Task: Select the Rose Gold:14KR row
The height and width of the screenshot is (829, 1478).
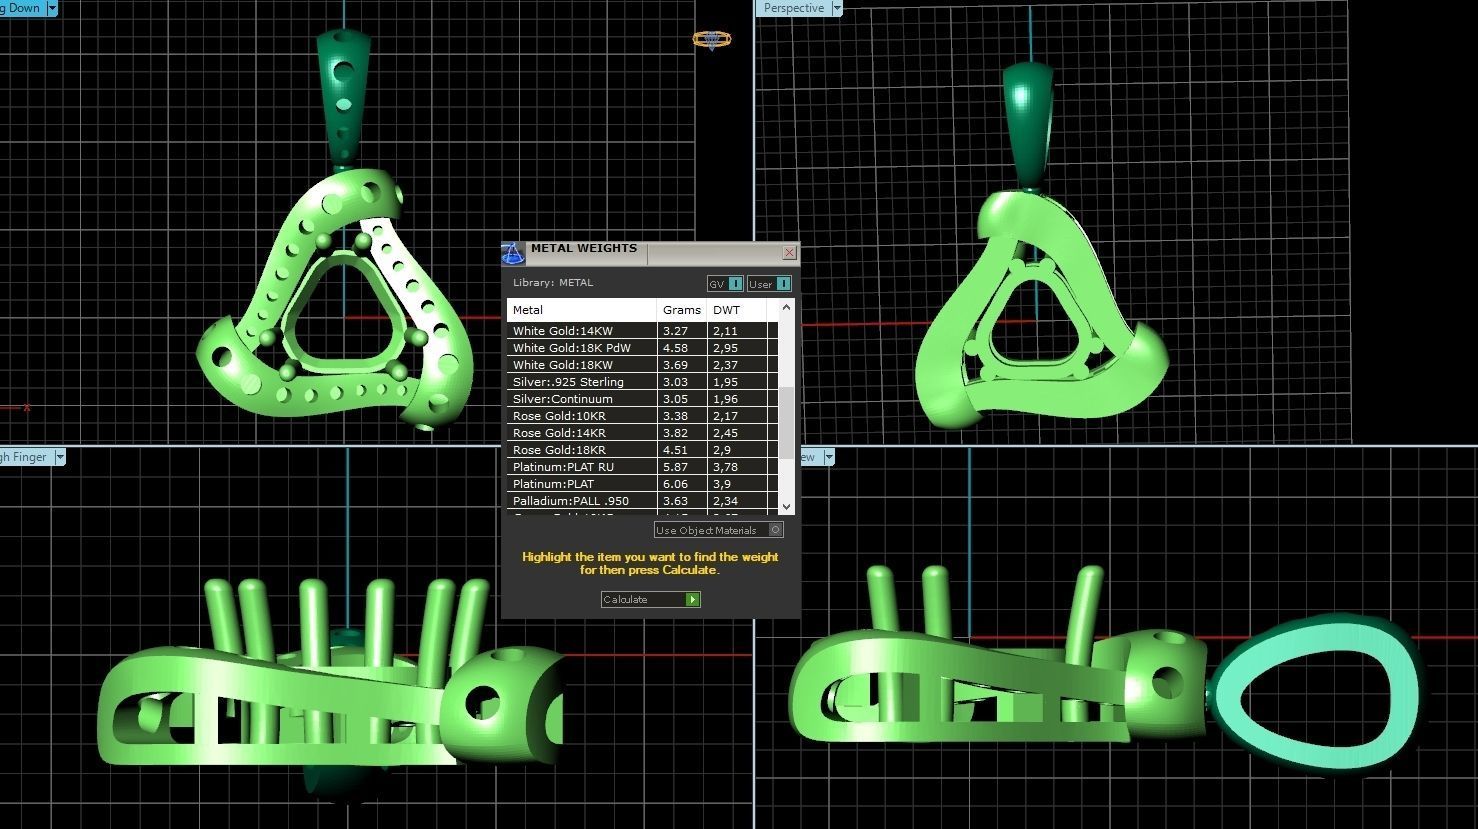Action: pos(642,433)
